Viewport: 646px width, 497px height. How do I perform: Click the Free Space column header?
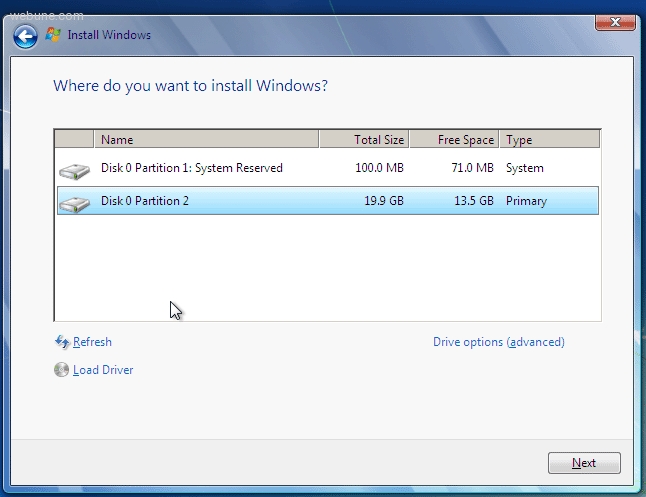455,140
